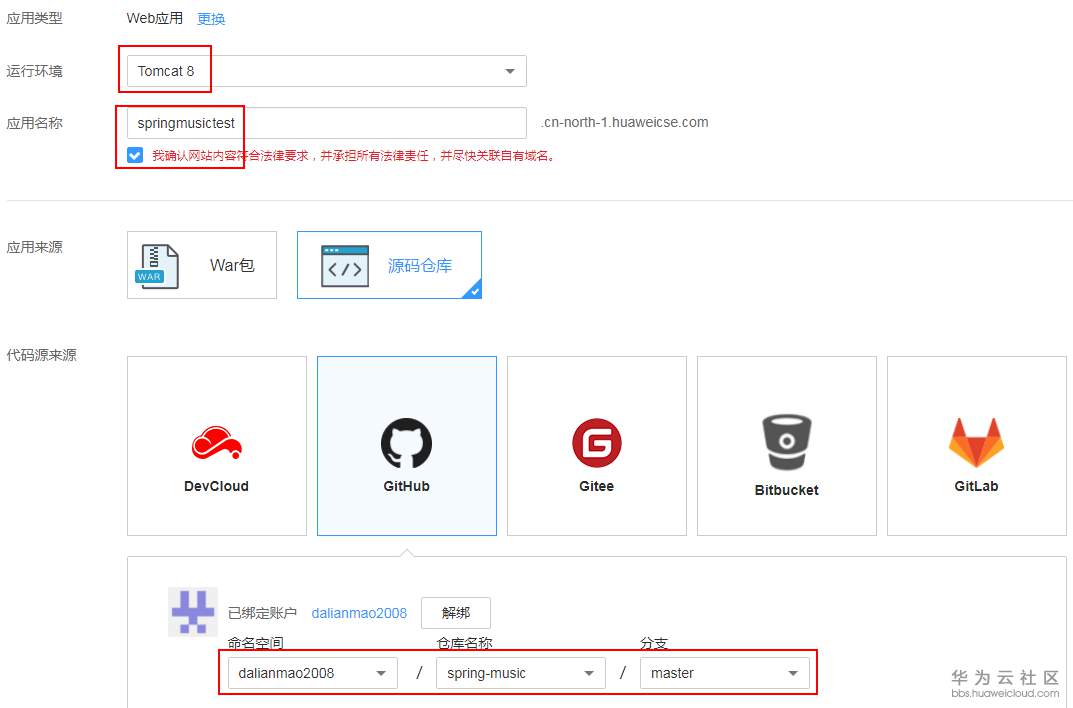Click the GitLab label text
The width and height of the screenshot is (1073, 708).
coord(977,486)
